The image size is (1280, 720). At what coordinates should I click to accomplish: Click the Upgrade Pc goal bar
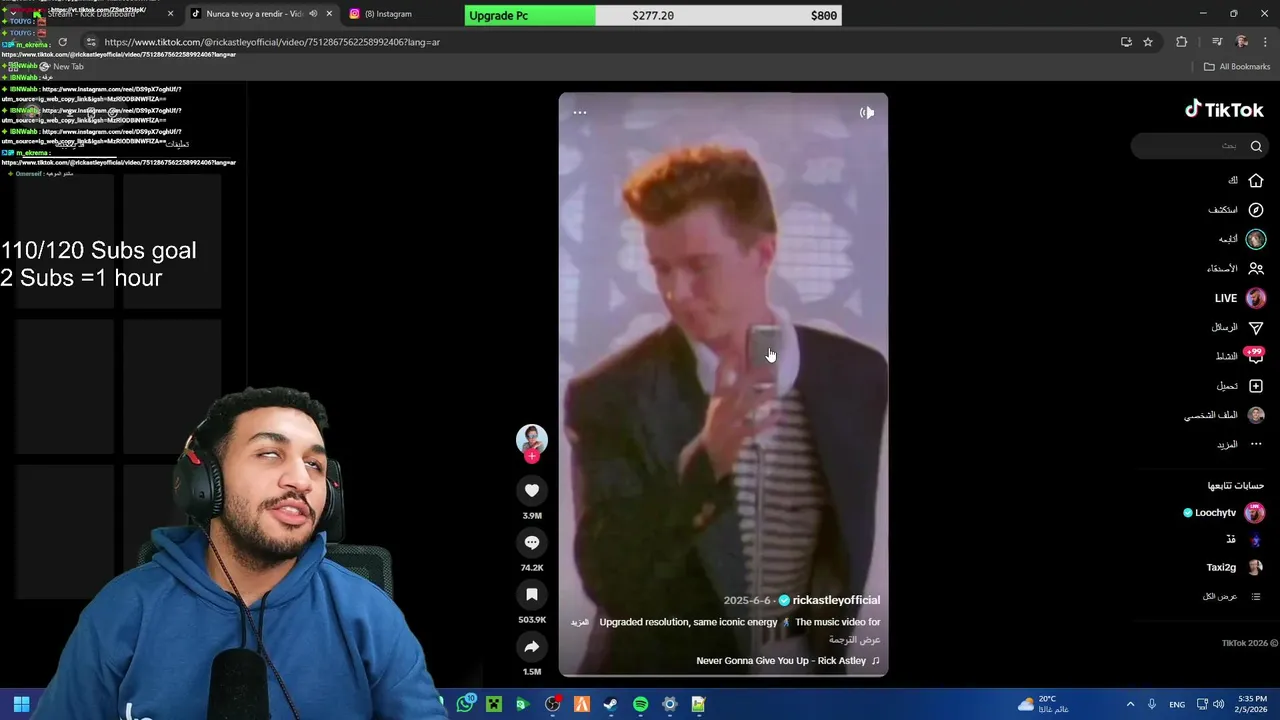(x=653, y=15)
